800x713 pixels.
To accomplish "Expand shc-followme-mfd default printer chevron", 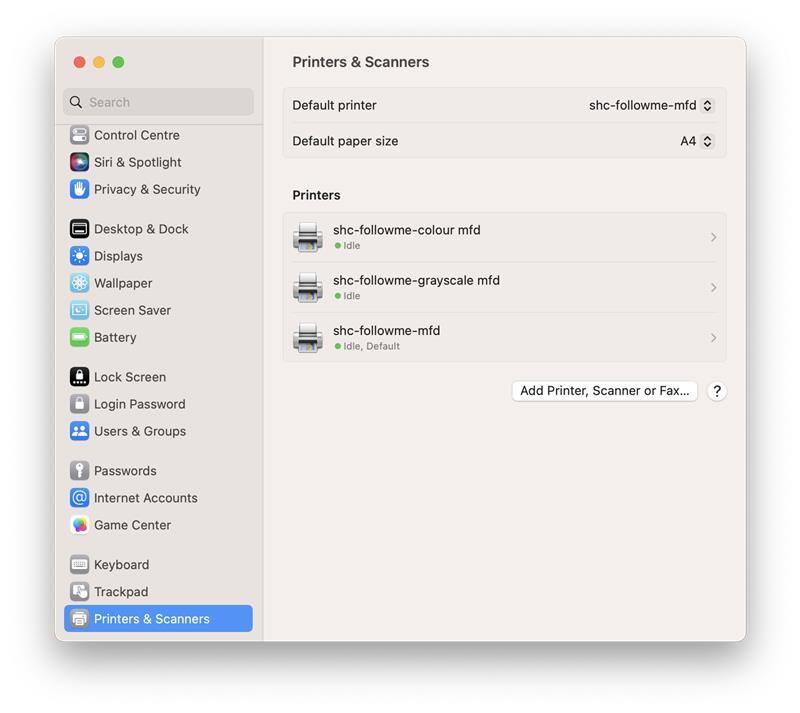I will pos(713,338).
